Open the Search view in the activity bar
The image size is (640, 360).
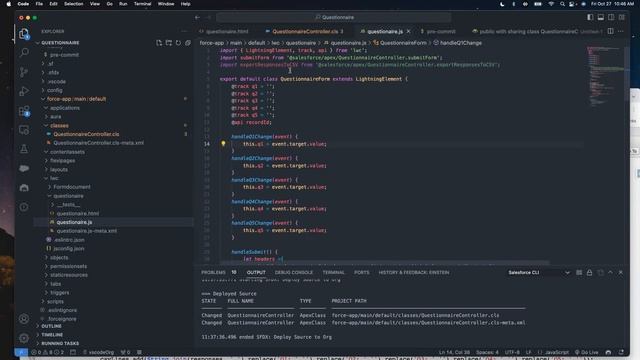pyautogui.click(x=24, y=53)
